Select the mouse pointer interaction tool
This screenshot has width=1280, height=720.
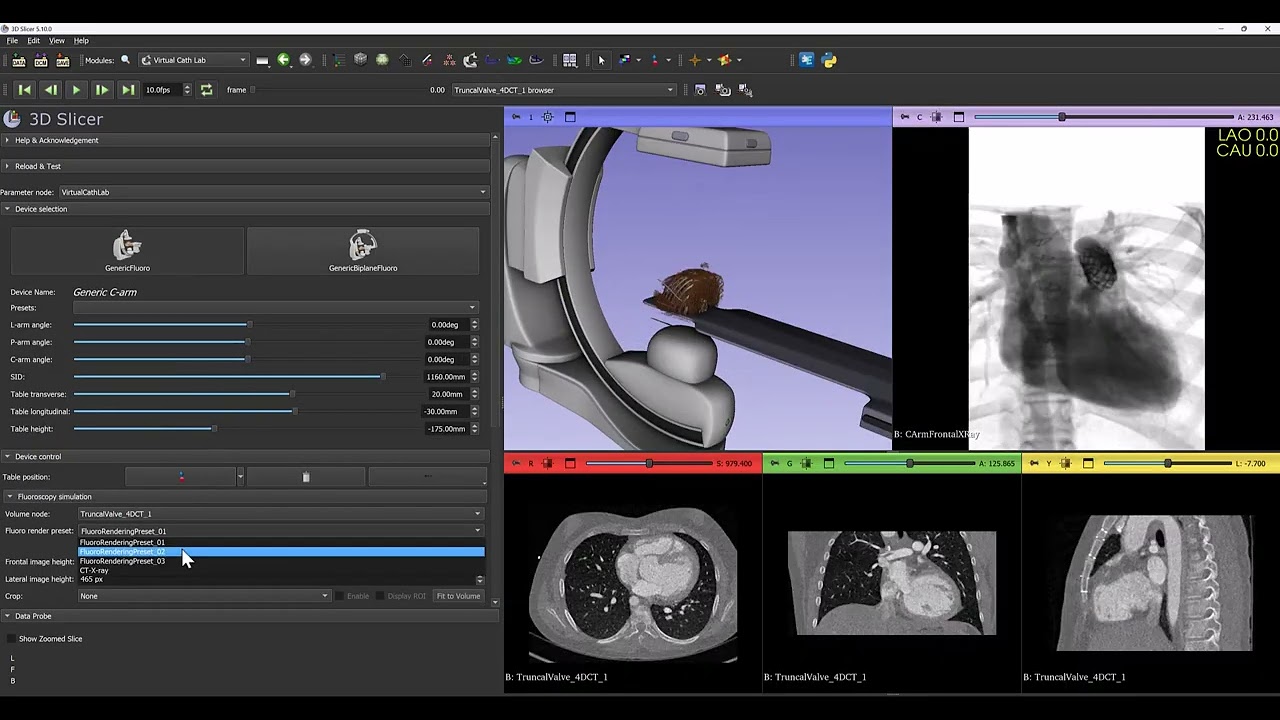pos(601,60)
